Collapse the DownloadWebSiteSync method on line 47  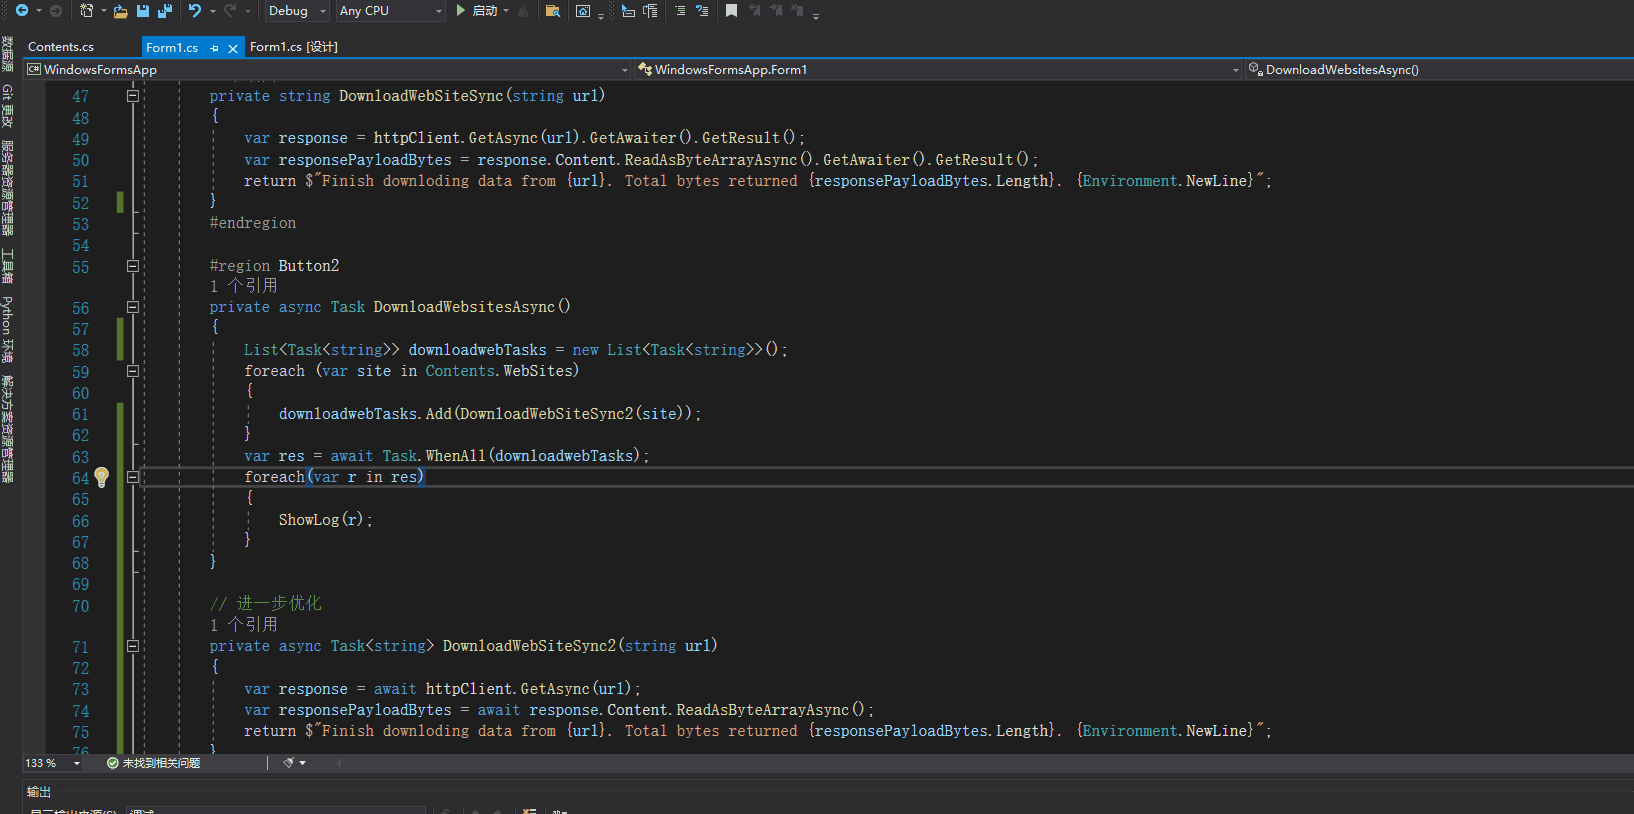pos(132,96)
